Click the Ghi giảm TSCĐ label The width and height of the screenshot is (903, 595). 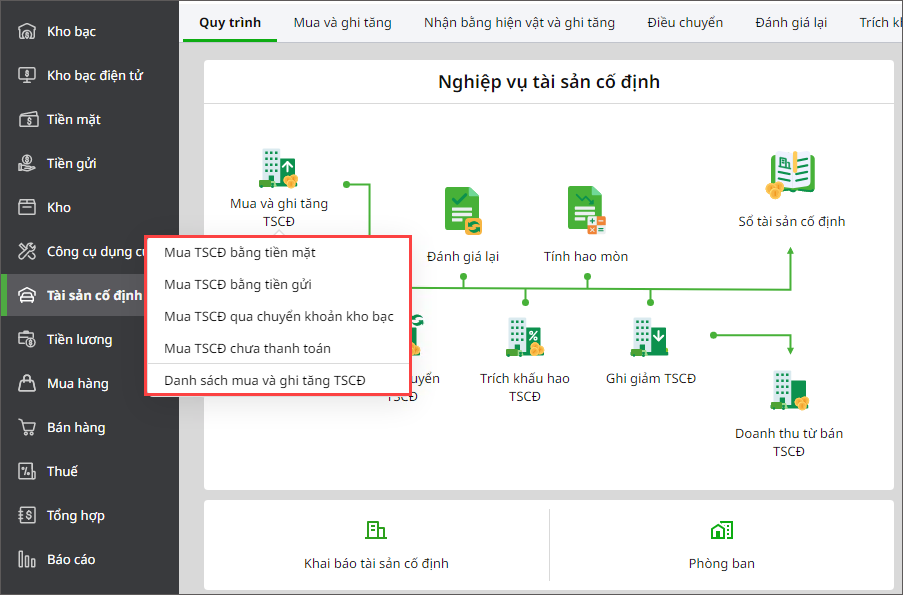pos(651,378)
